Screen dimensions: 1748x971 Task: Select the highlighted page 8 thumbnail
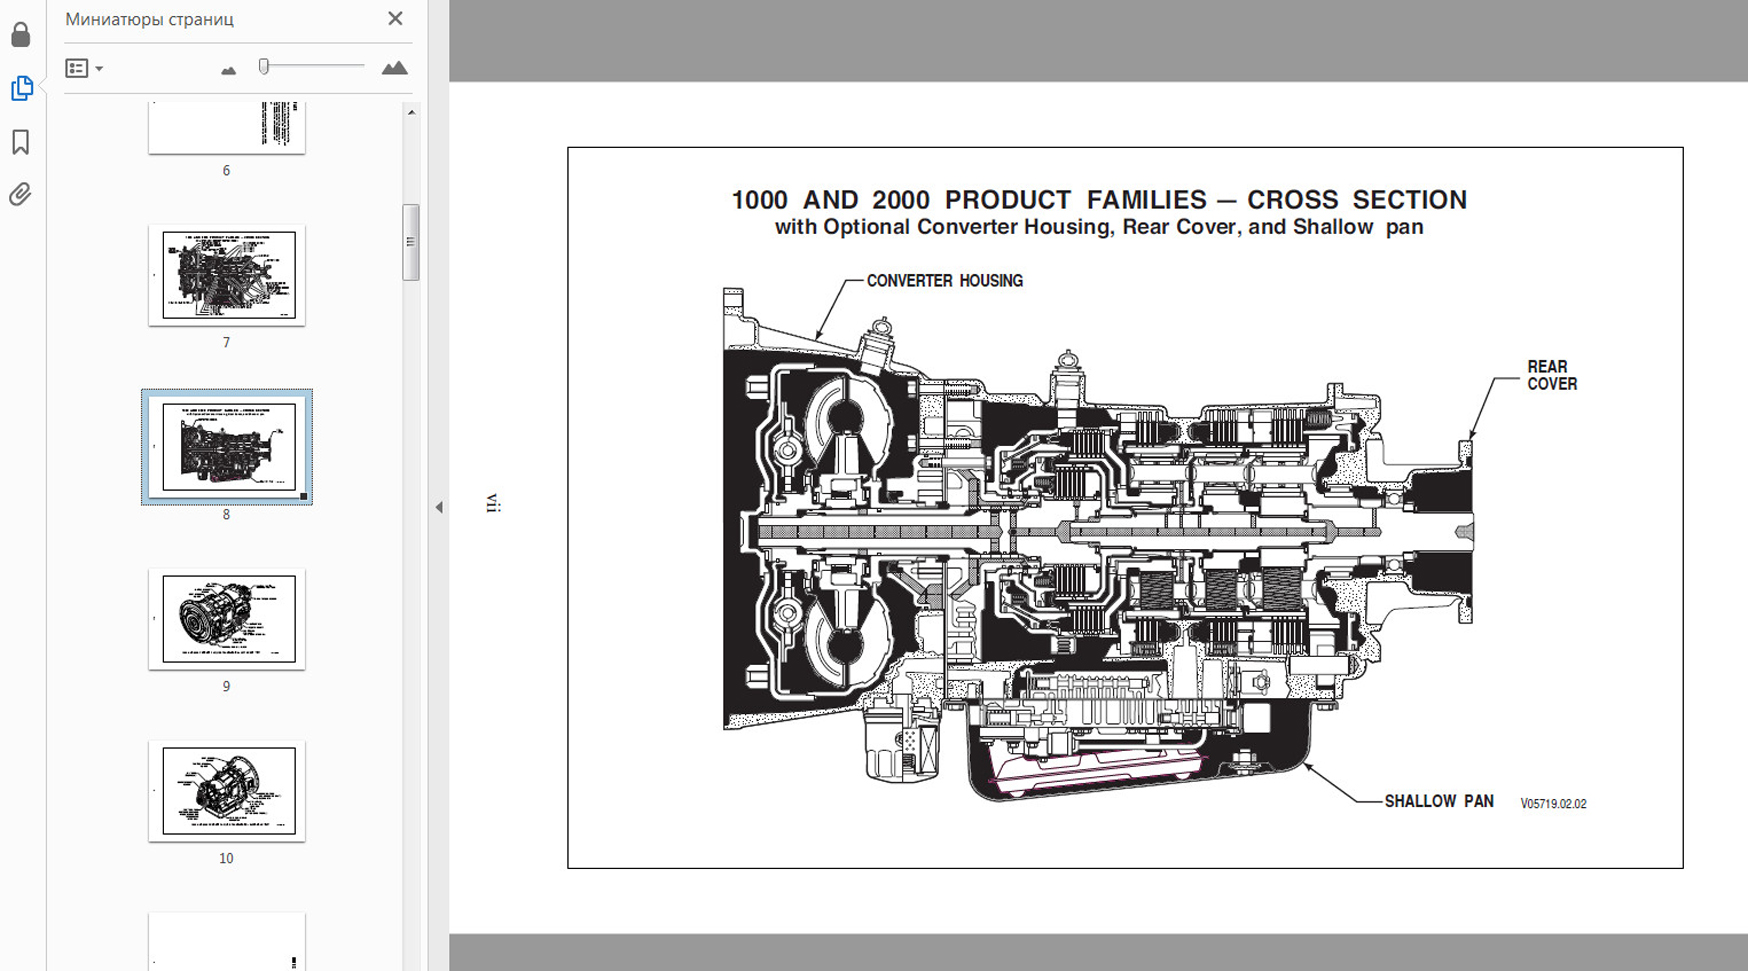pyautogui.click(x=226, y=447)
